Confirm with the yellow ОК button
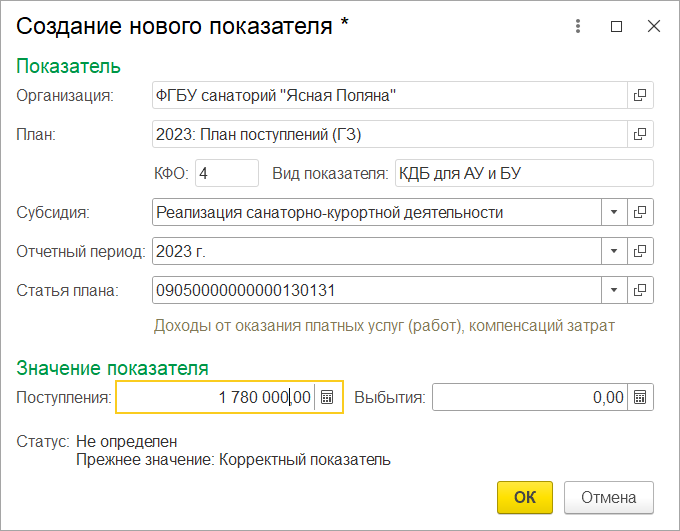The image size is (680, 531). pyautogui.click(x=525, y=497)
